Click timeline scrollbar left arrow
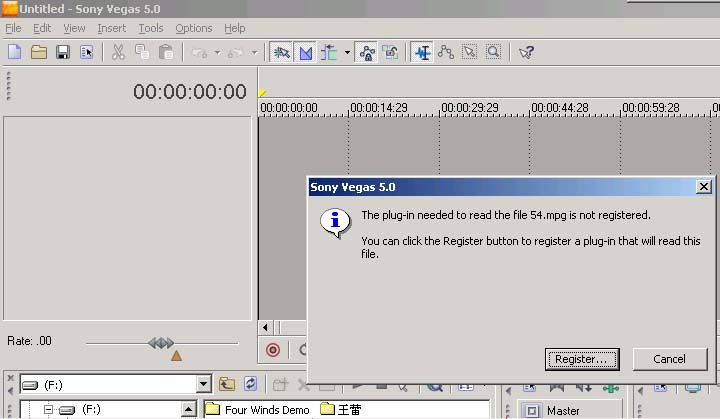The width and height of the screenshot is (720, 419). [x=265, y=328]
